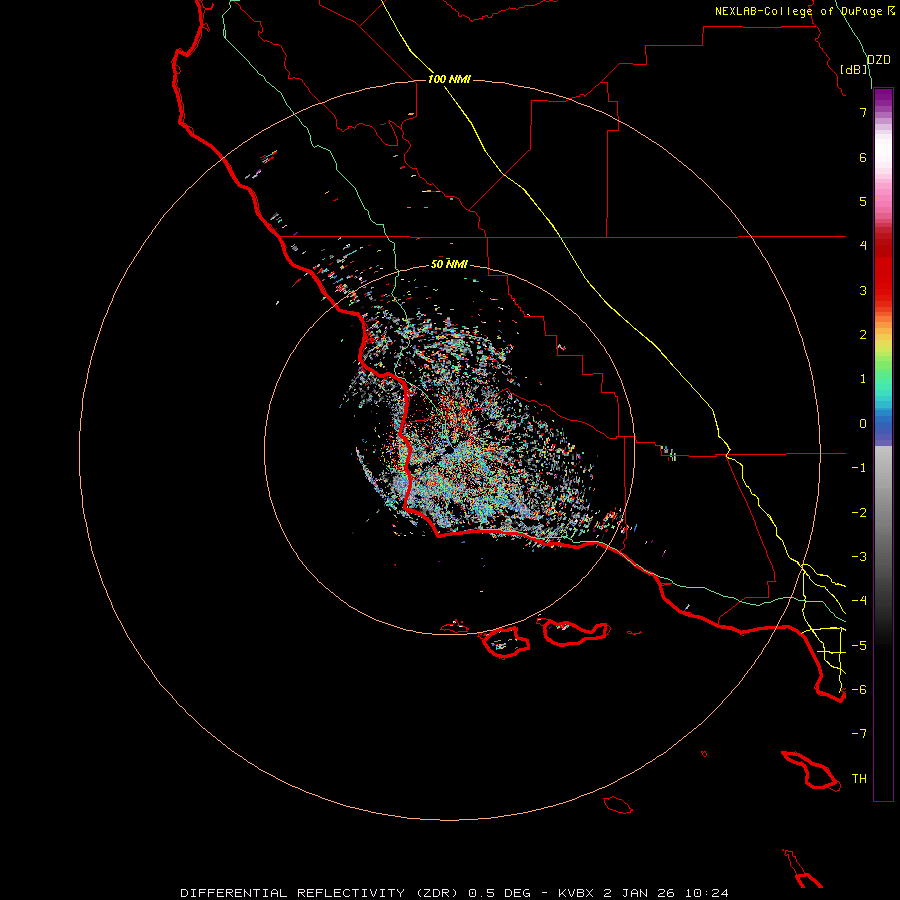Click the '-6' value on color scale

859,690
